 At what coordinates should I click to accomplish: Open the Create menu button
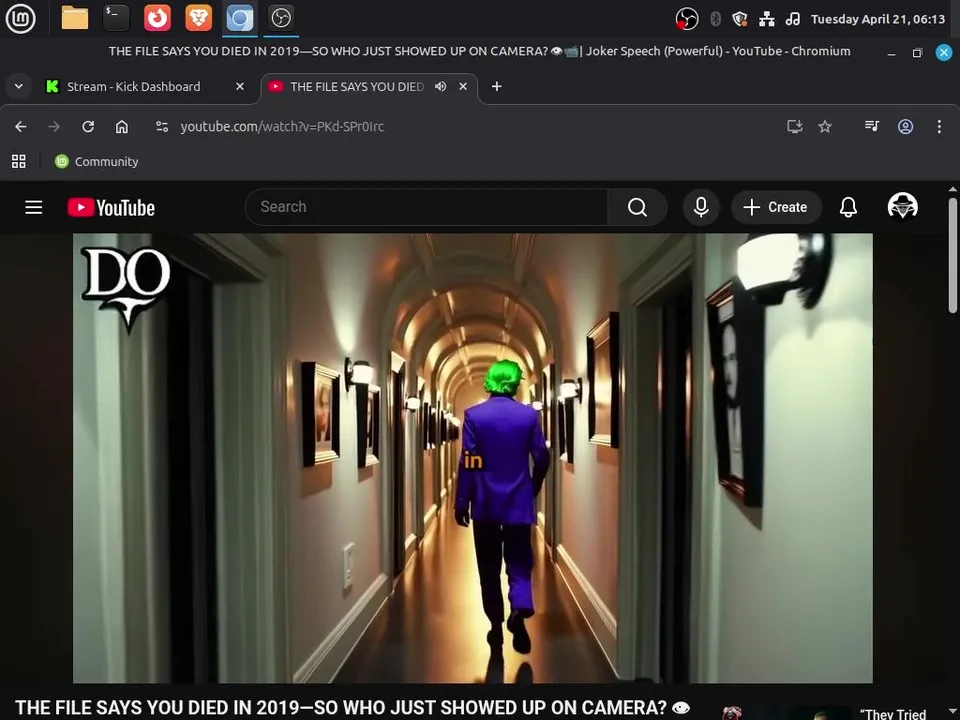click(x=776, y=207)
